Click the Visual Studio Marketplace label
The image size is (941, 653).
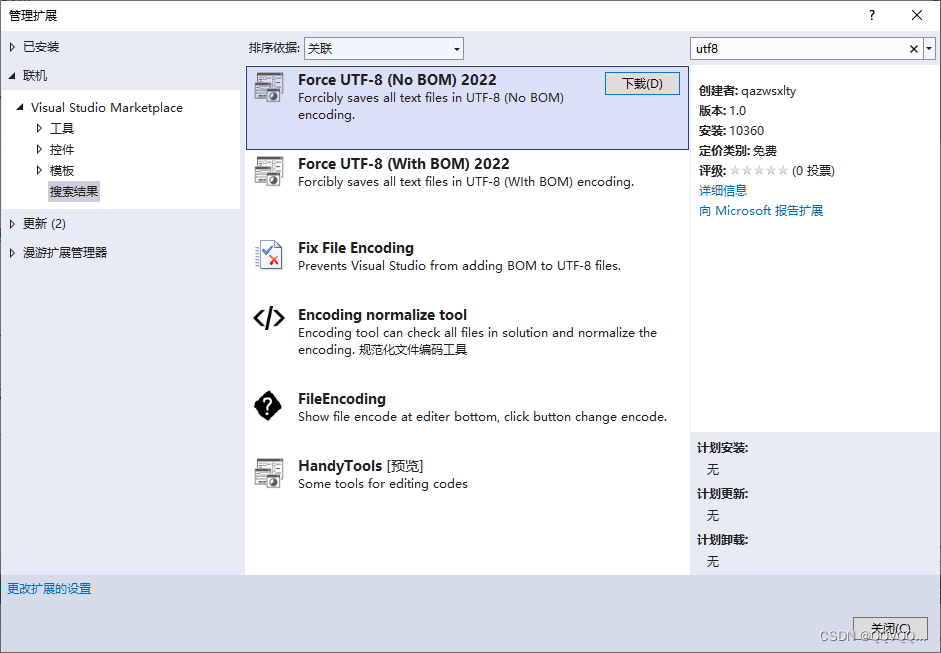pyautogui.click(x=107, y=107)
